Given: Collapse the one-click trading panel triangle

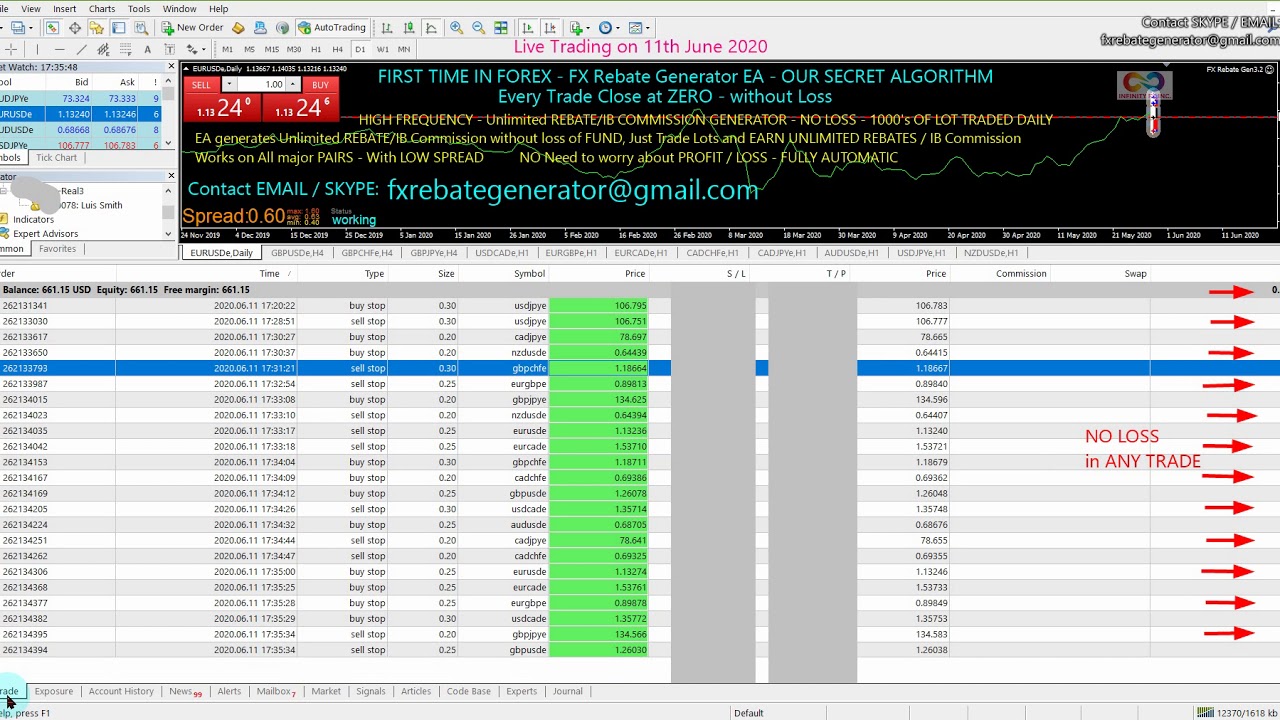Looking at the screenshot, I should click(x=186, y=69).
